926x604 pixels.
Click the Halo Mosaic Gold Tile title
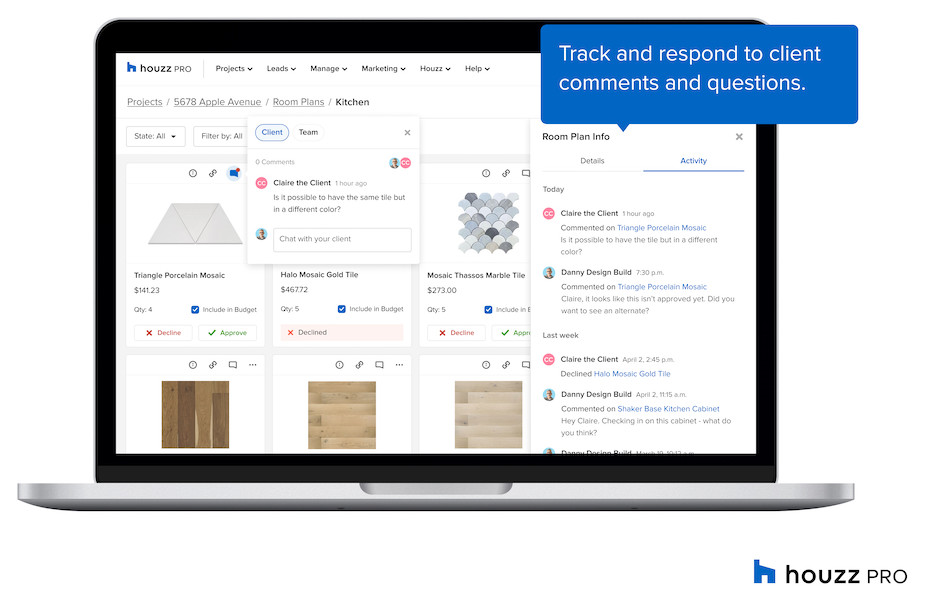[x=319, y=275]
